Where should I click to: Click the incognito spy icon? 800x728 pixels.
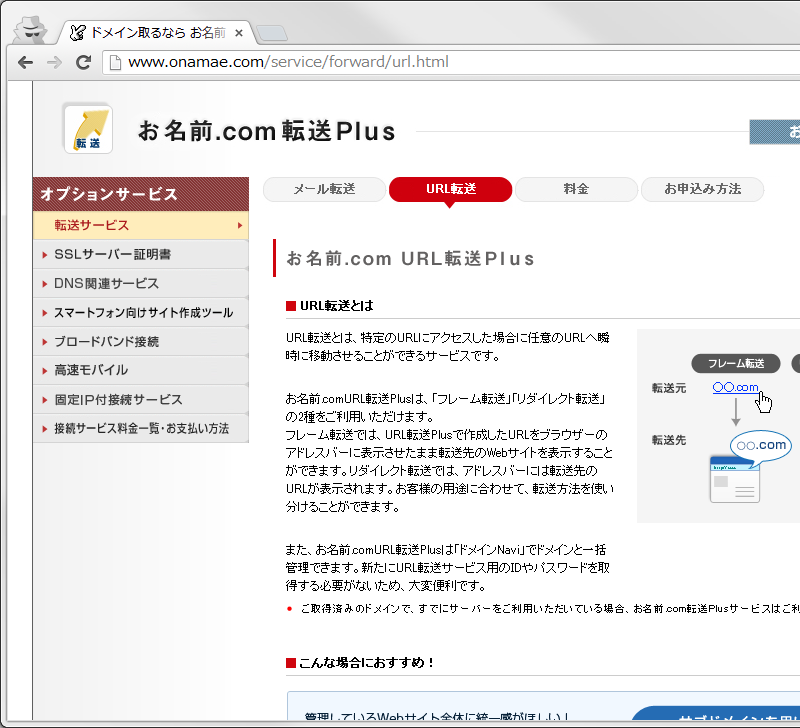point(31,30)
